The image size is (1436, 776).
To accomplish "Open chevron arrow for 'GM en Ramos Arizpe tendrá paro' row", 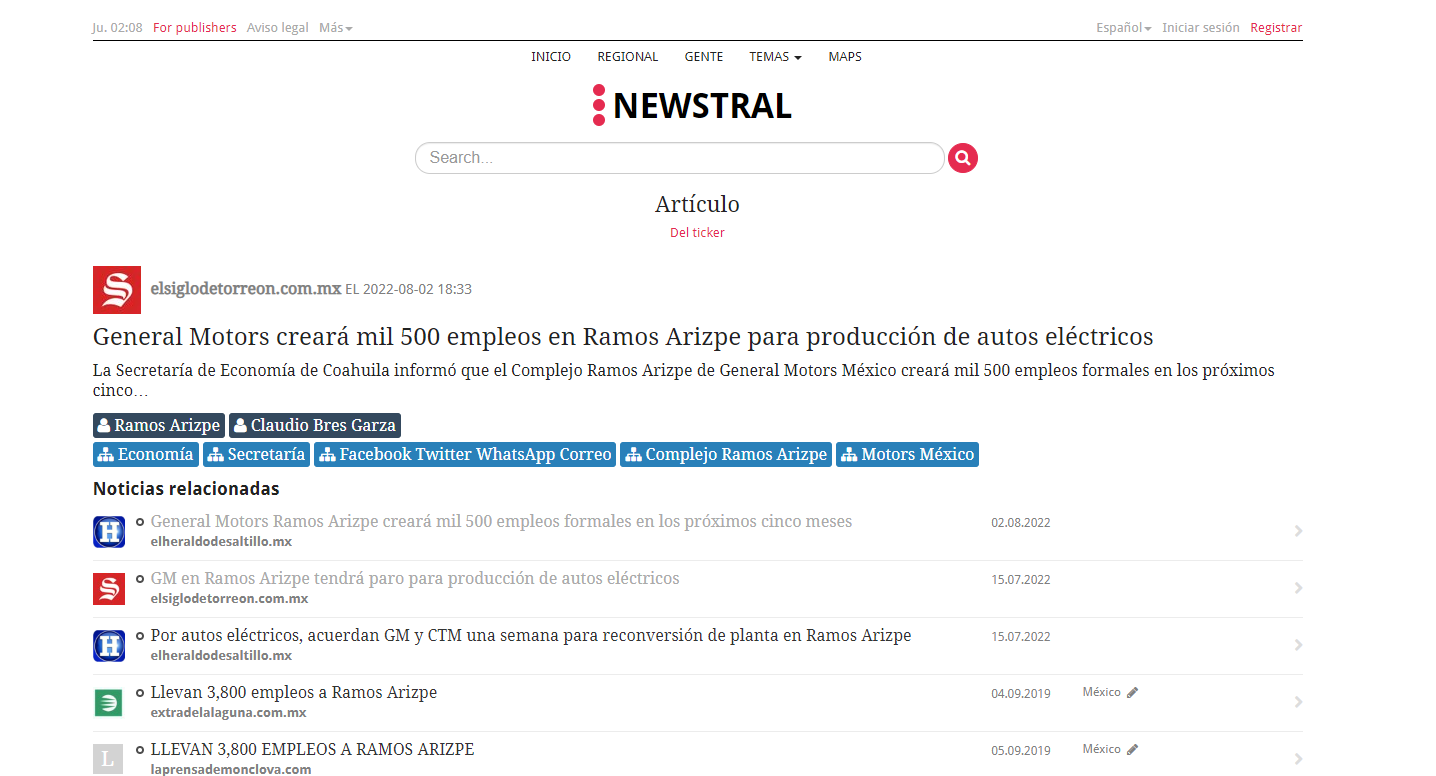I will (1298, 588).
